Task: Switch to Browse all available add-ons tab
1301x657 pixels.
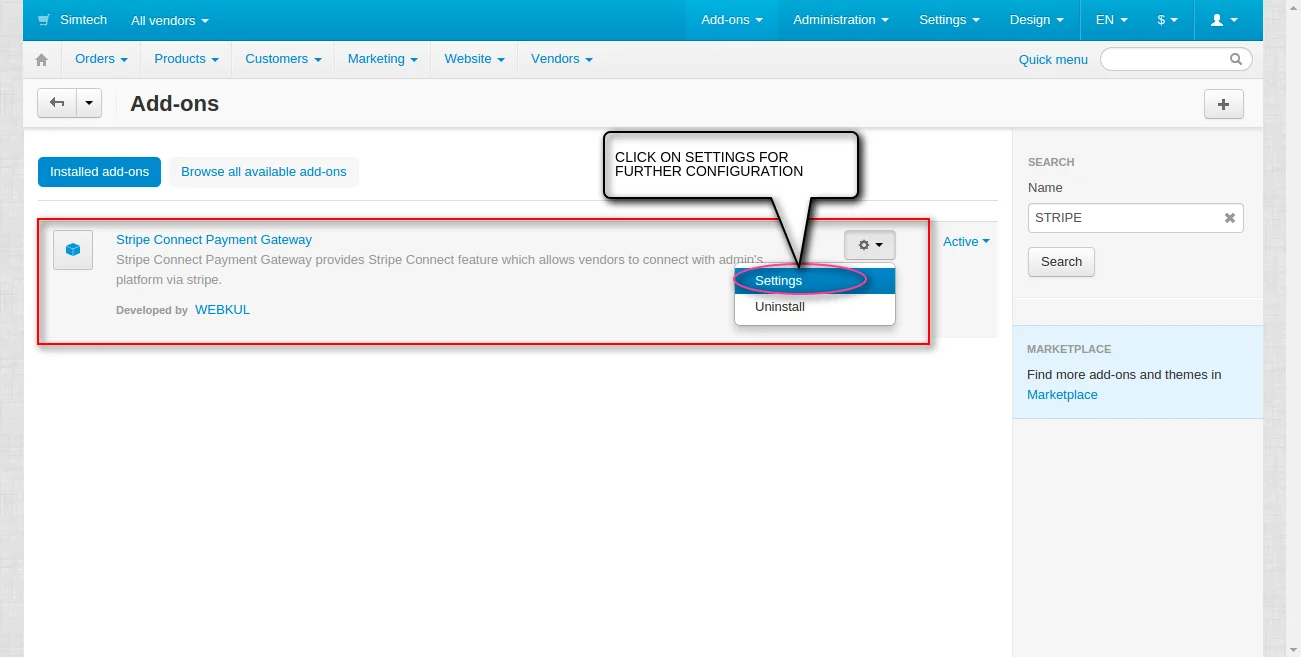Action: [x=264, y=172]
